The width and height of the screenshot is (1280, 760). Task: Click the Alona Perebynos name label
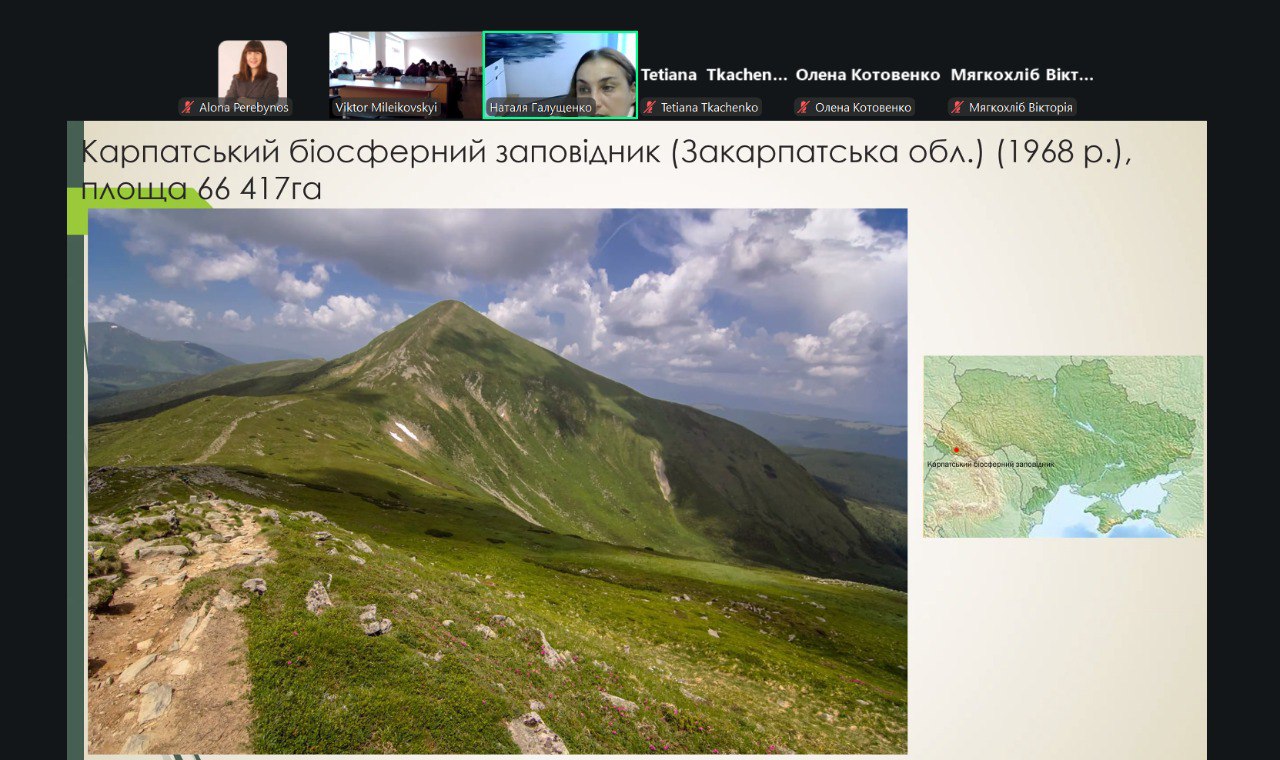tap(243, 107)
